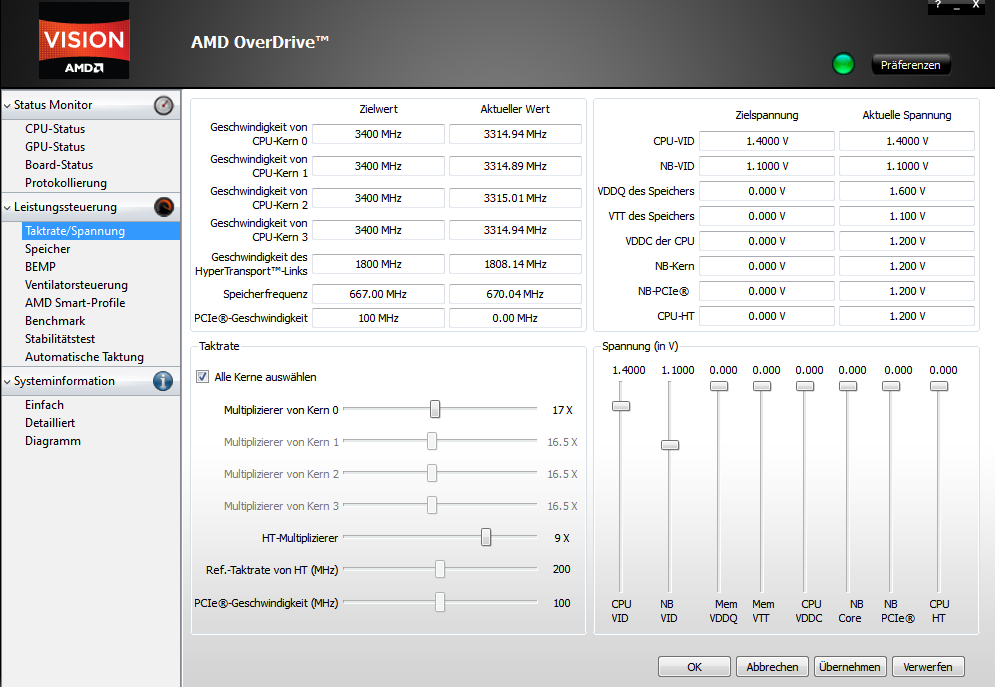The width and height of the screenshot is (995, 687).
Task: Click the help question mark icon
Action: [938, 5]
